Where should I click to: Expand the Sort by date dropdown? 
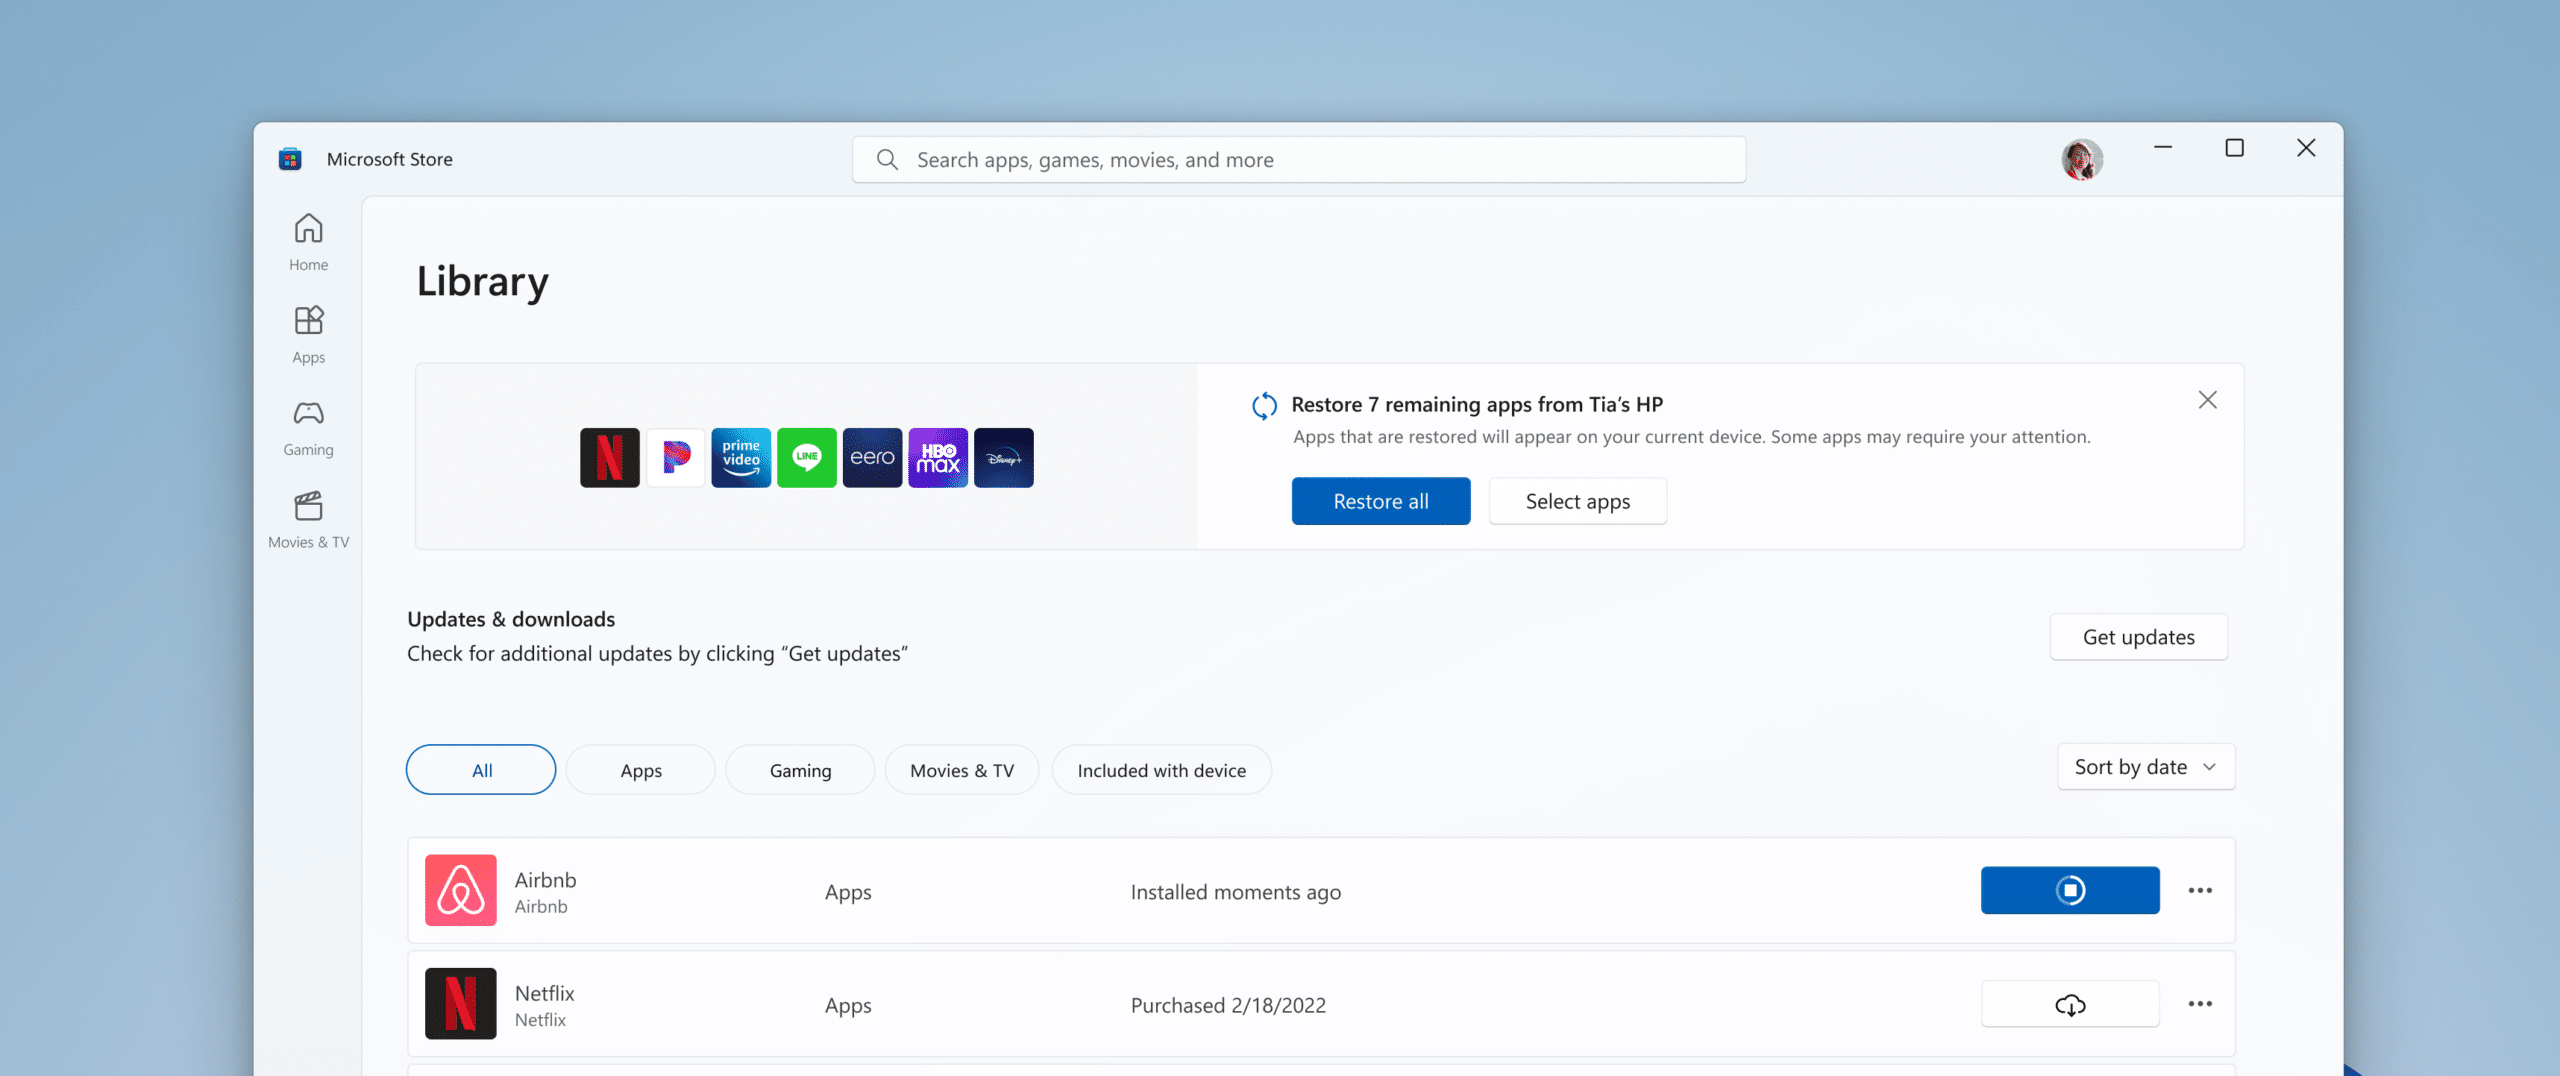tap(2145, 767)
